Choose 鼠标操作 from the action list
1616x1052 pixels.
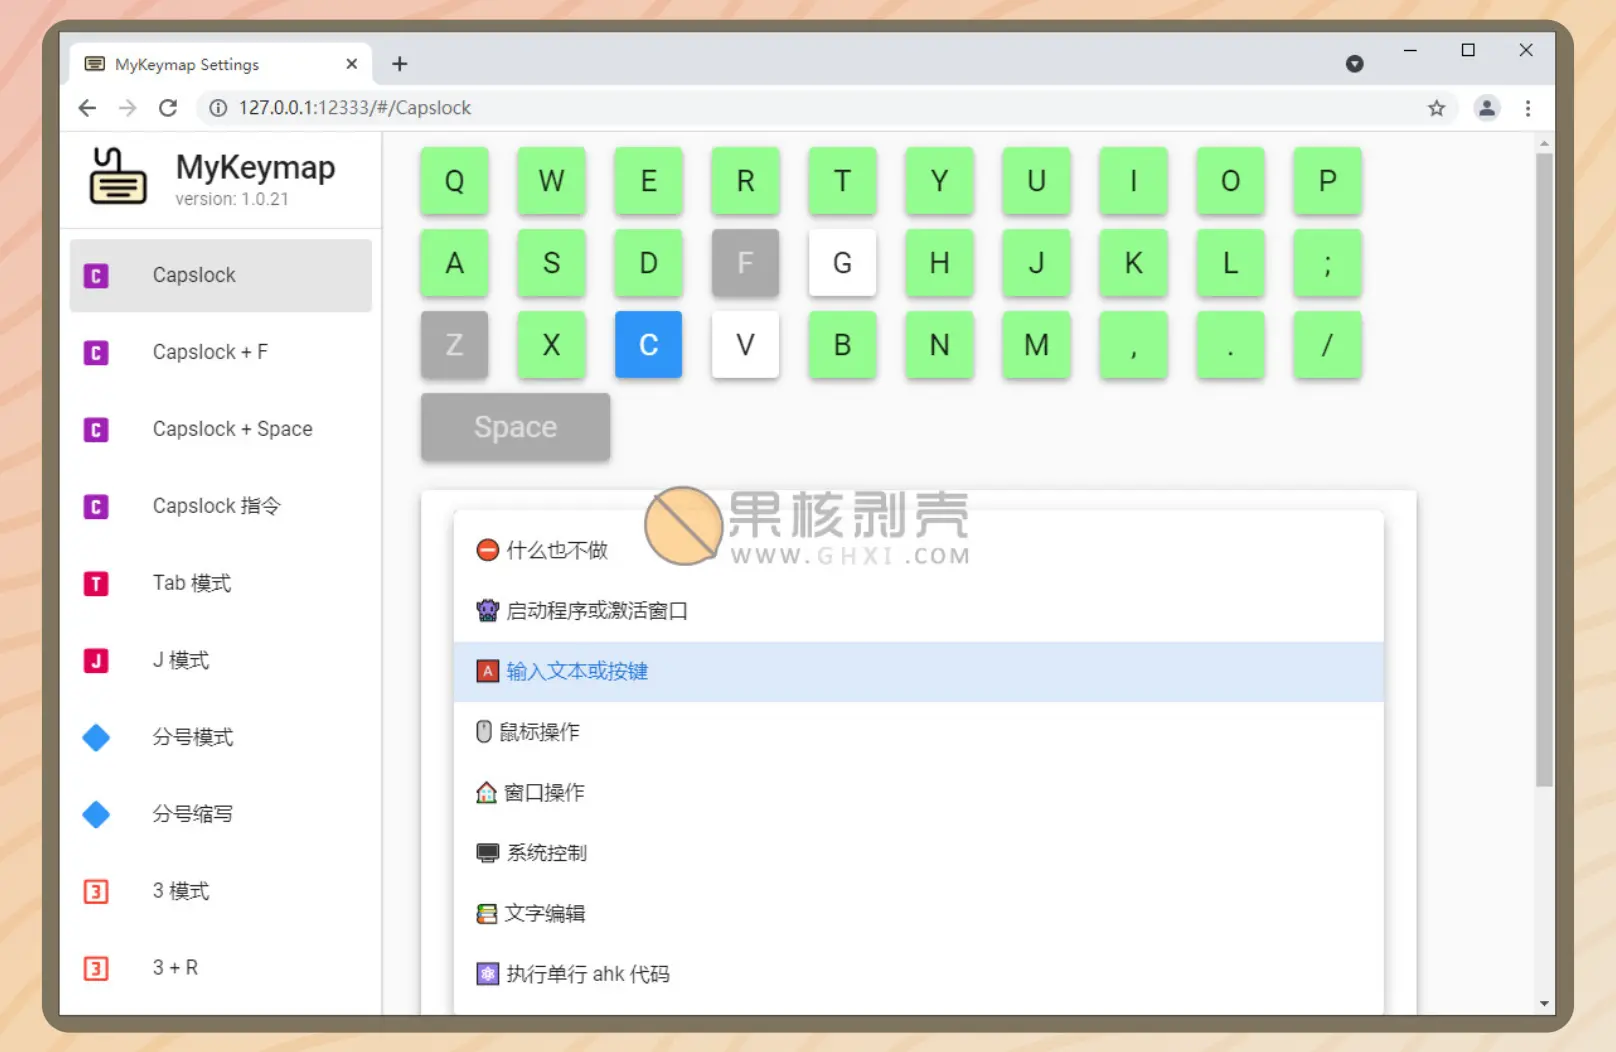(x=540, y=732)
